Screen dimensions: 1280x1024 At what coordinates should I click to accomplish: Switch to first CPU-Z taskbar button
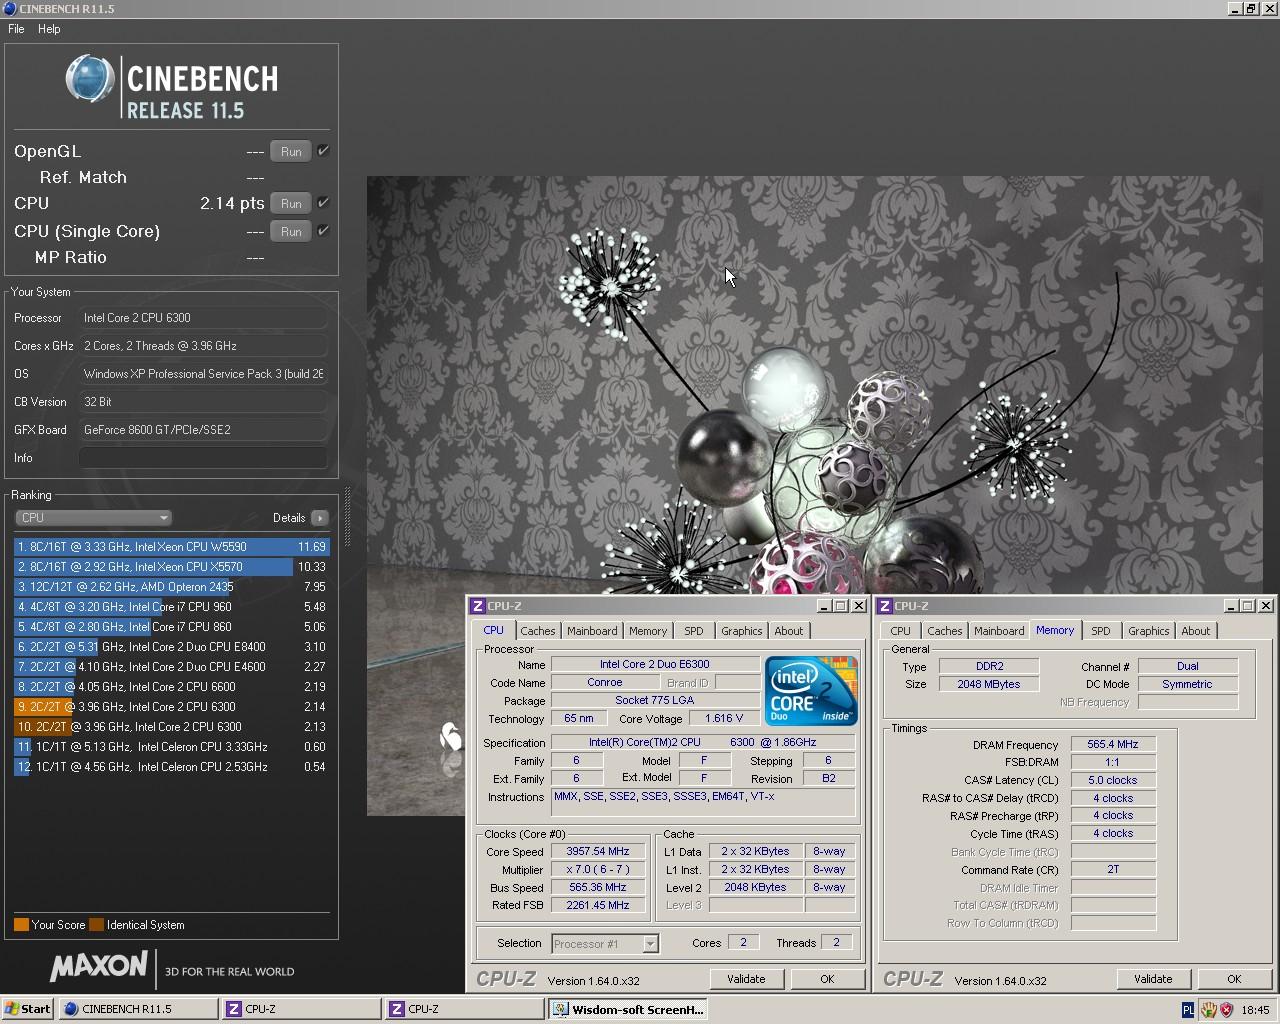pyautogui.click(x=301, y=1009)
